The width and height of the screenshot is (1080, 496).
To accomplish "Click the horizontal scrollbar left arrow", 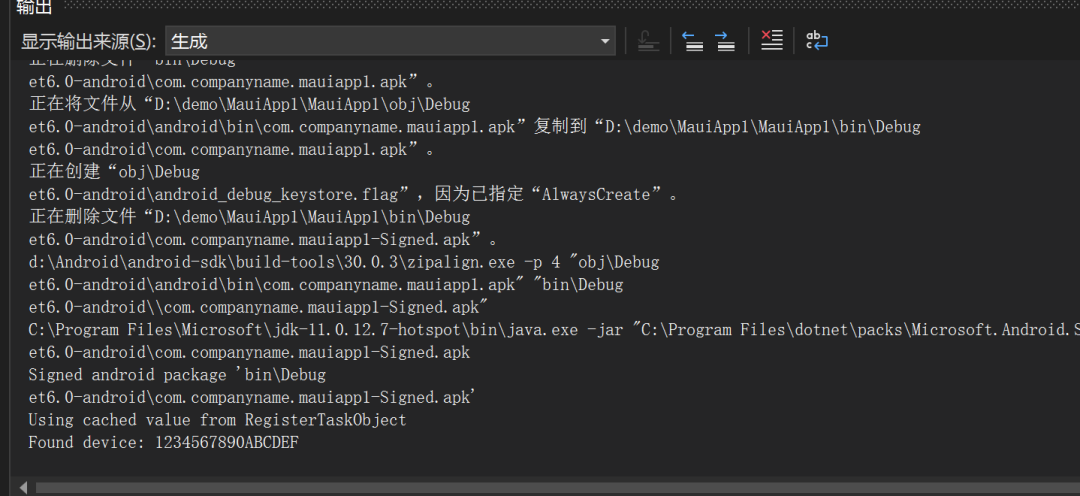I will coord(23,488).
